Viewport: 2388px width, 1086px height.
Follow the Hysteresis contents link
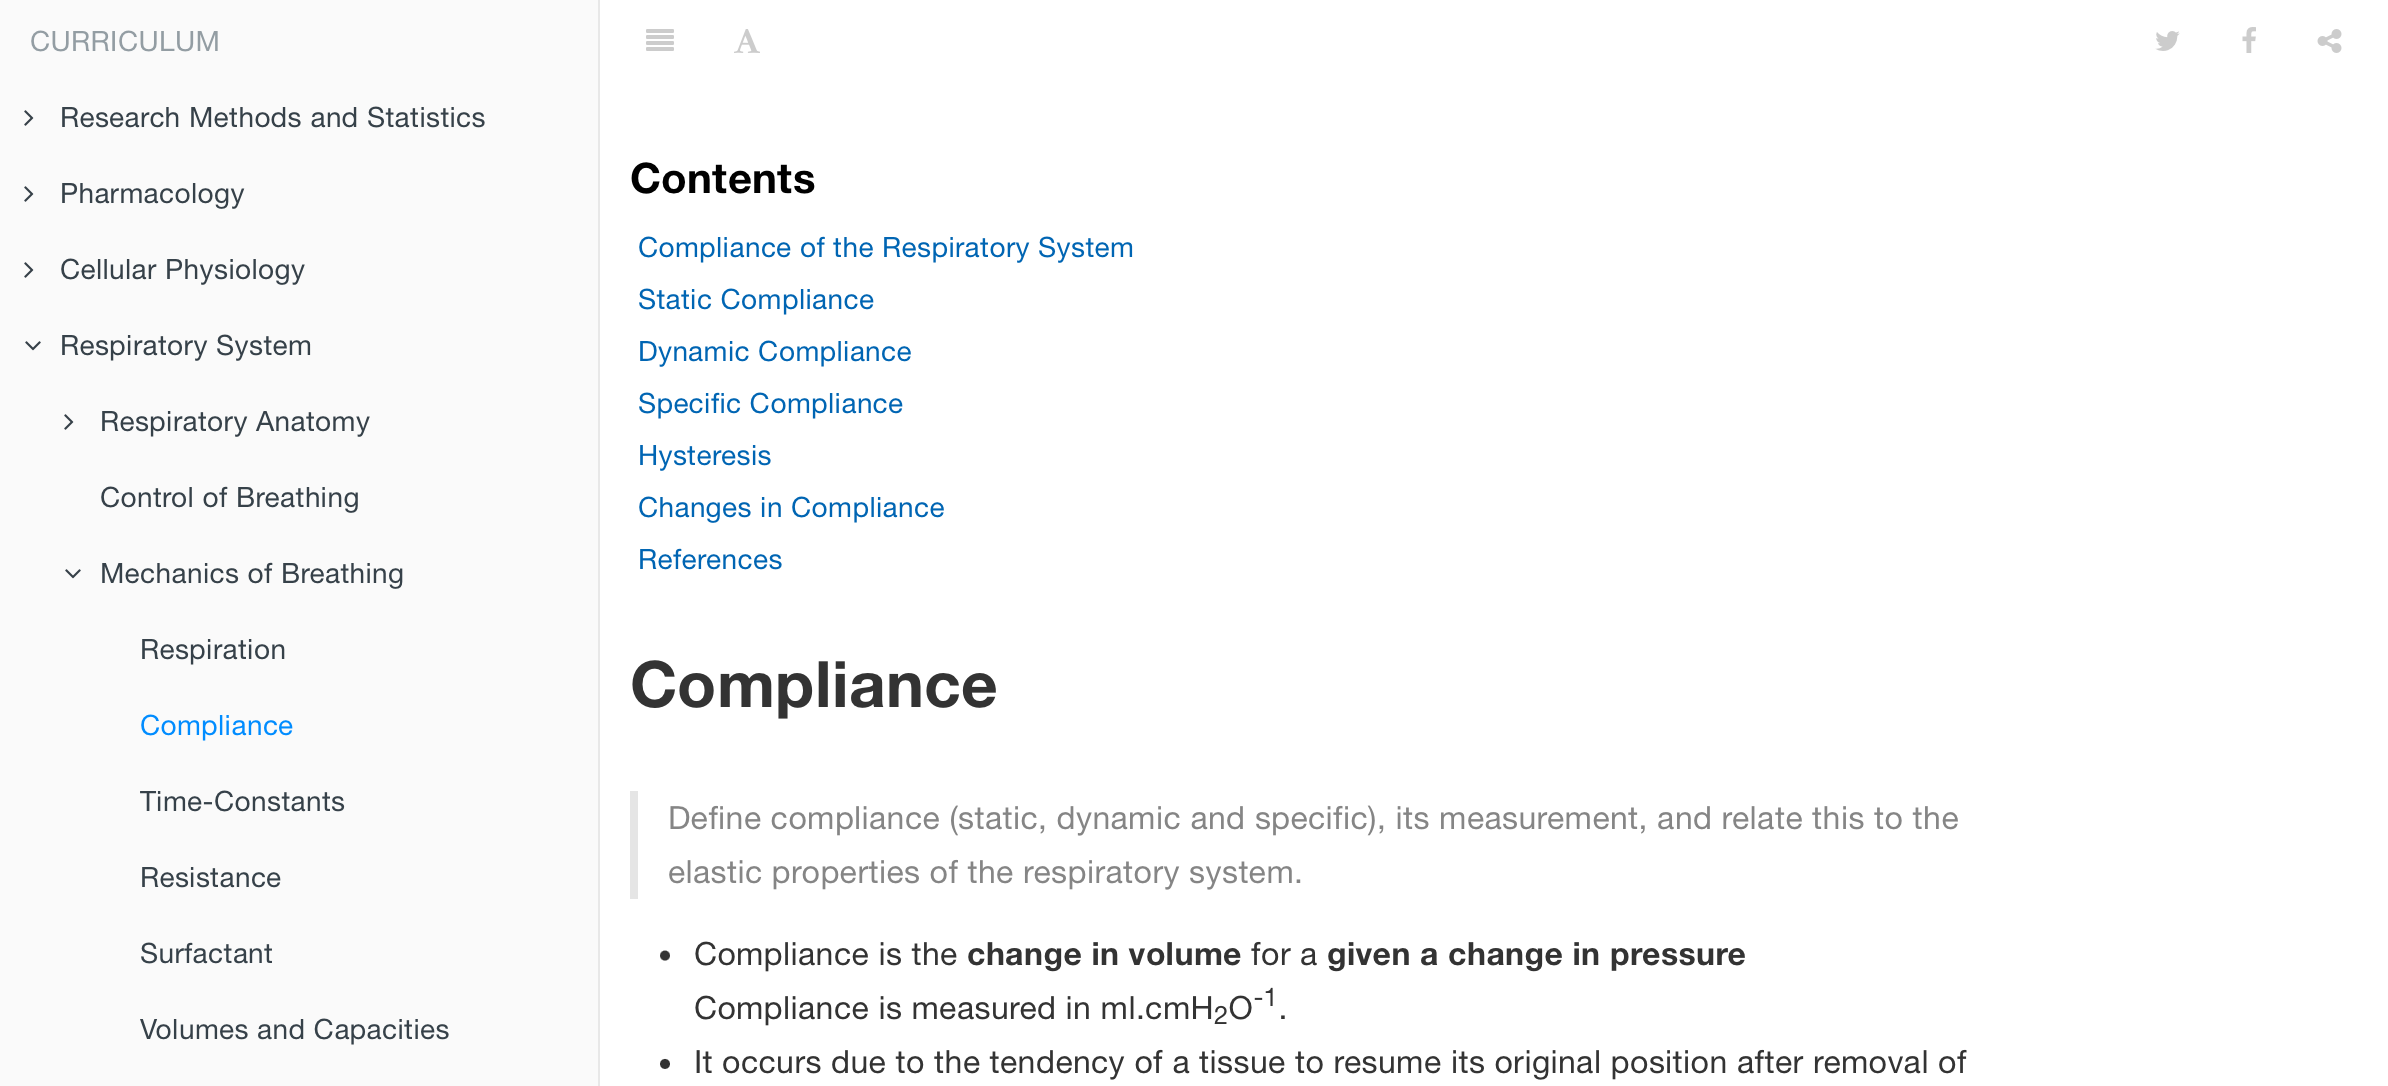point(704,455)
